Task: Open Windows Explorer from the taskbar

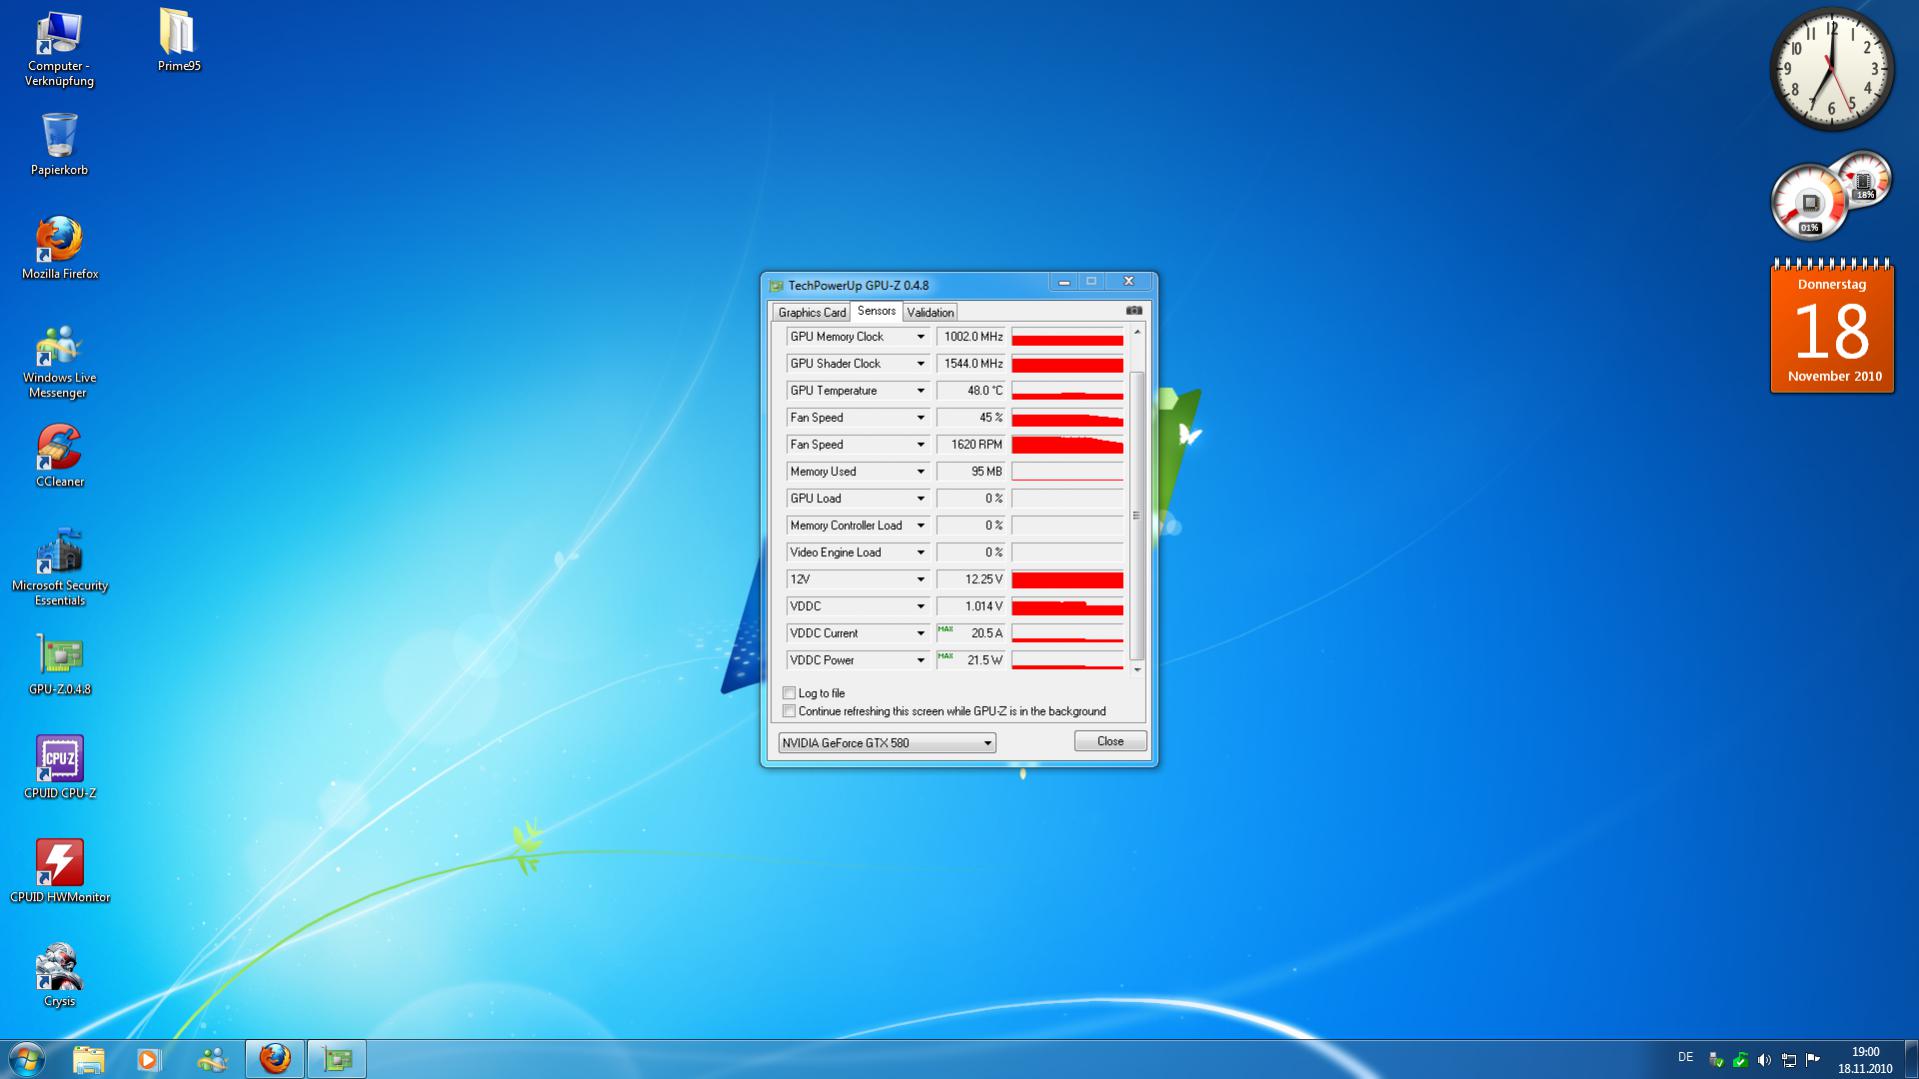Action: pyautogui.click(x=88, y=1059)
